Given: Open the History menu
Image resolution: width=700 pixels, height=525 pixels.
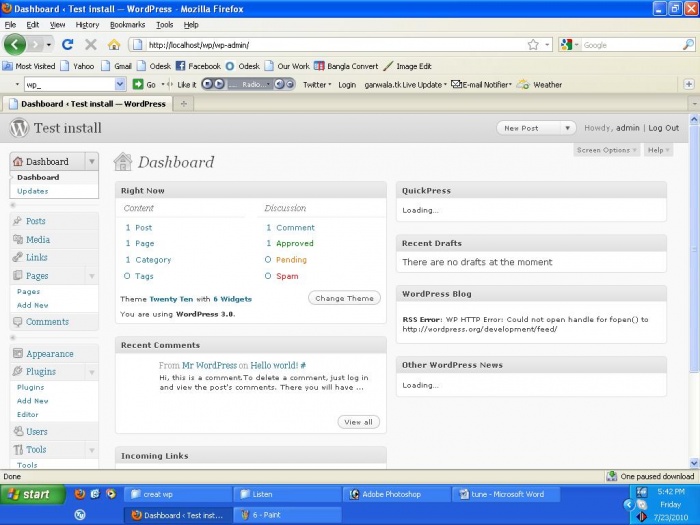Looking at the screenshot, I should coord(87,25).
